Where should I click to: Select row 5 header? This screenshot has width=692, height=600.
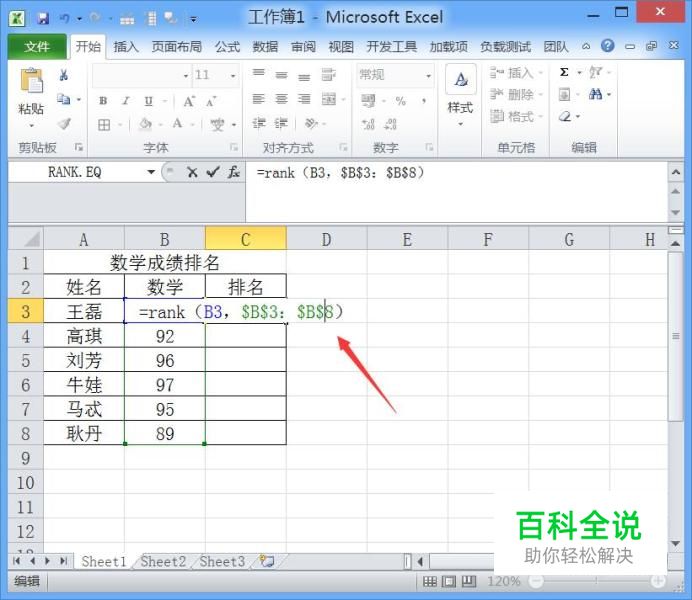coord(26,360)
